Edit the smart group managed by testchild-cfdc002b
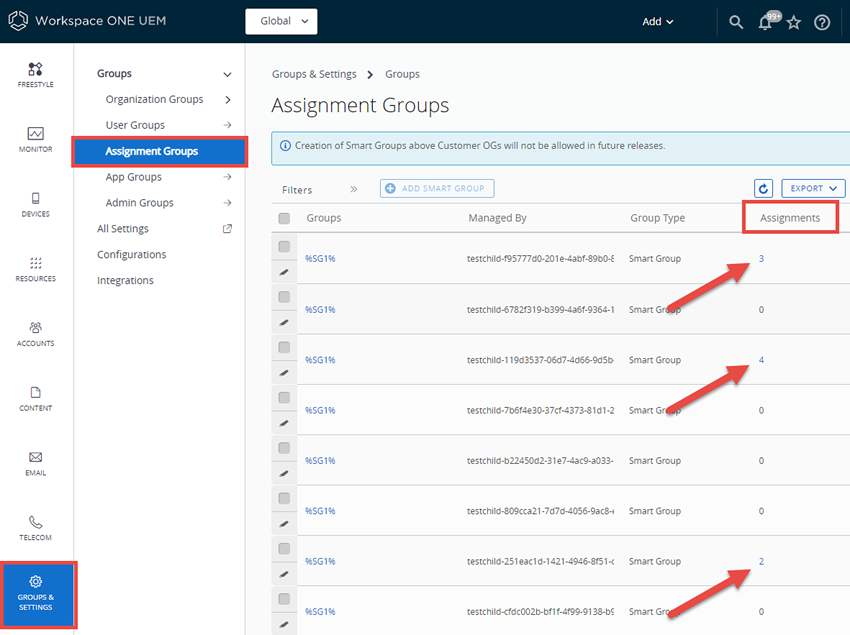The image size is (850, 635). (284, 625)
